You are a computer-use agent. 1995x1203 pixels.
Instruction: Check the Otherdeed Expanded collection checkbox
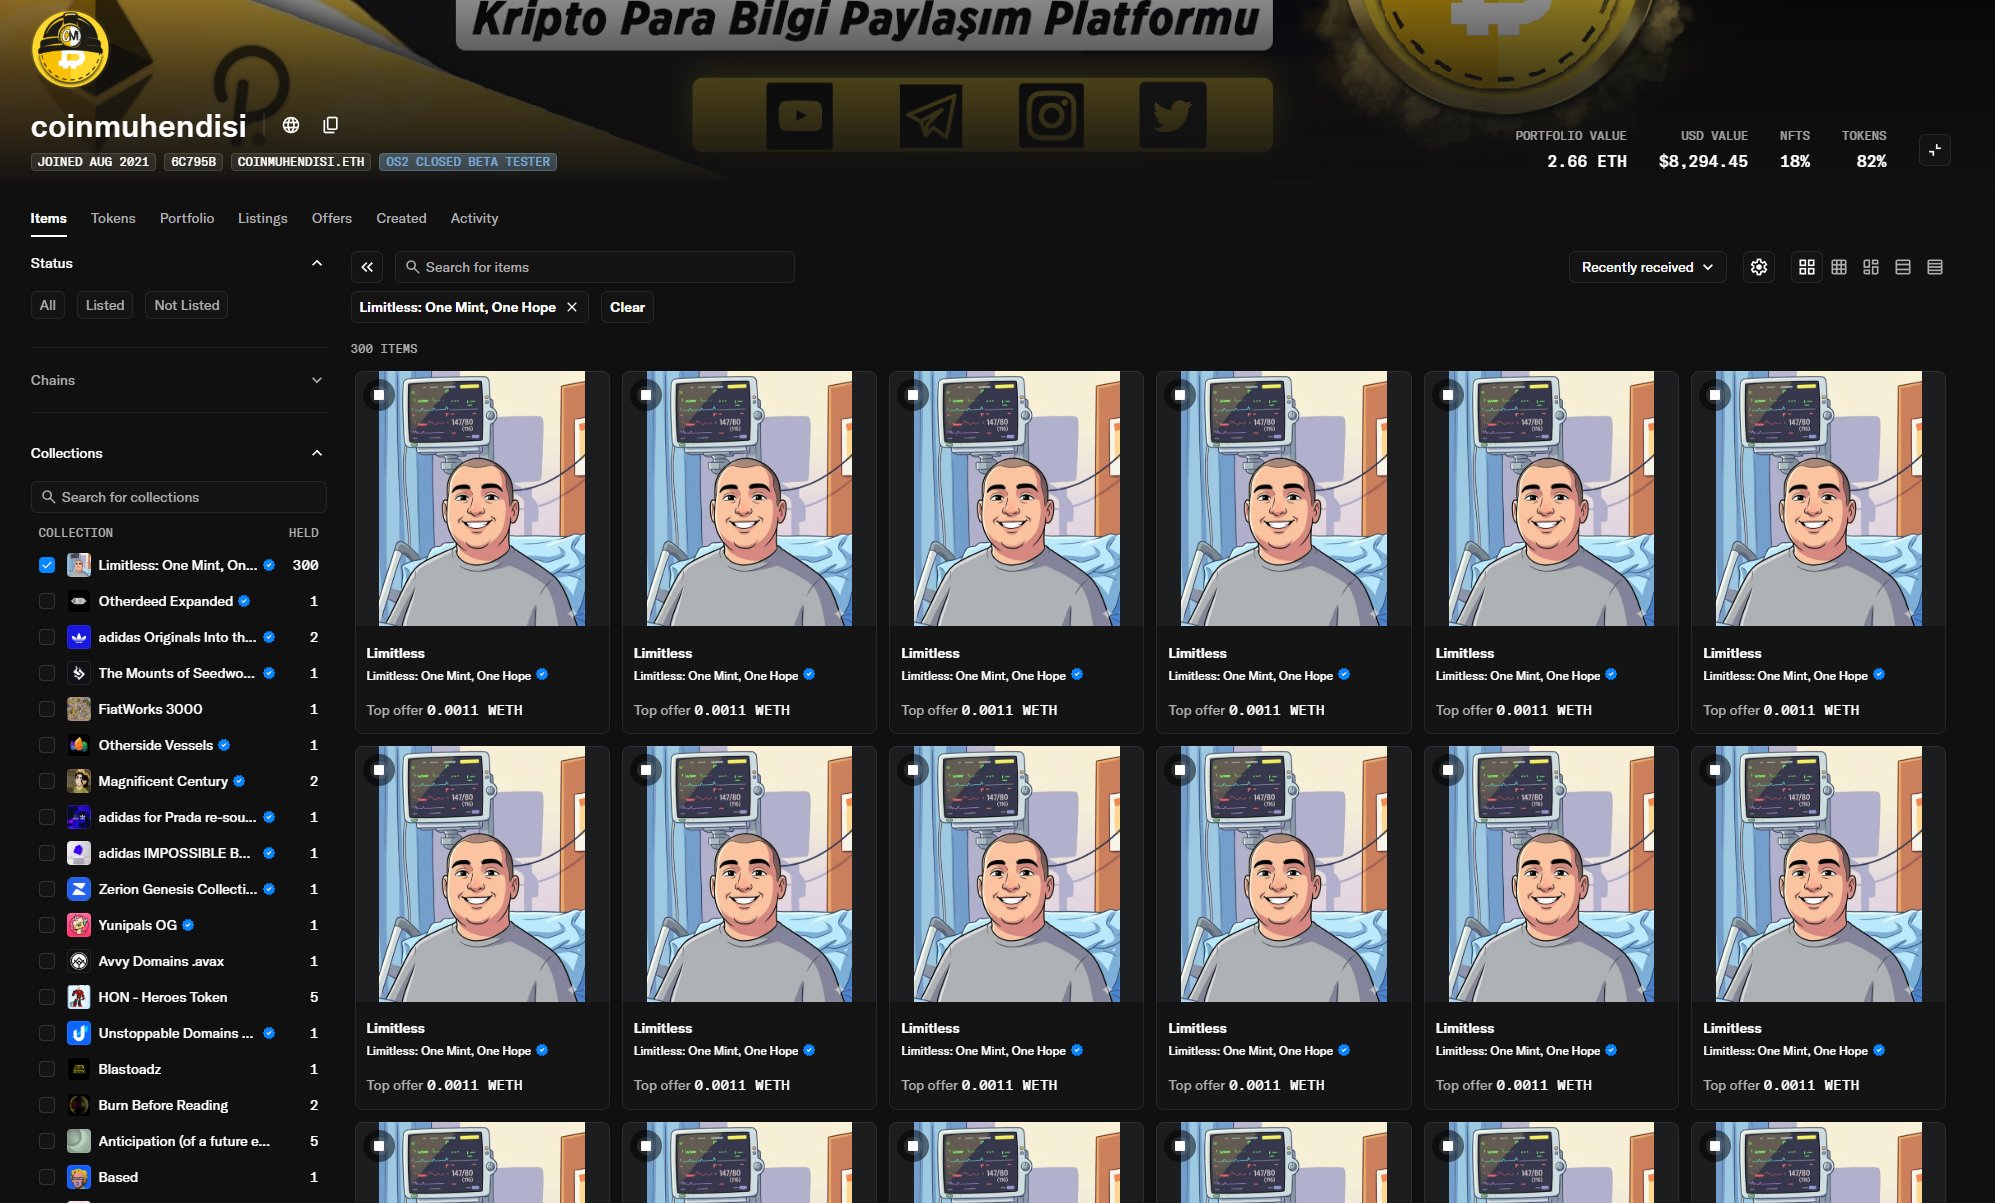click(47, 601)
